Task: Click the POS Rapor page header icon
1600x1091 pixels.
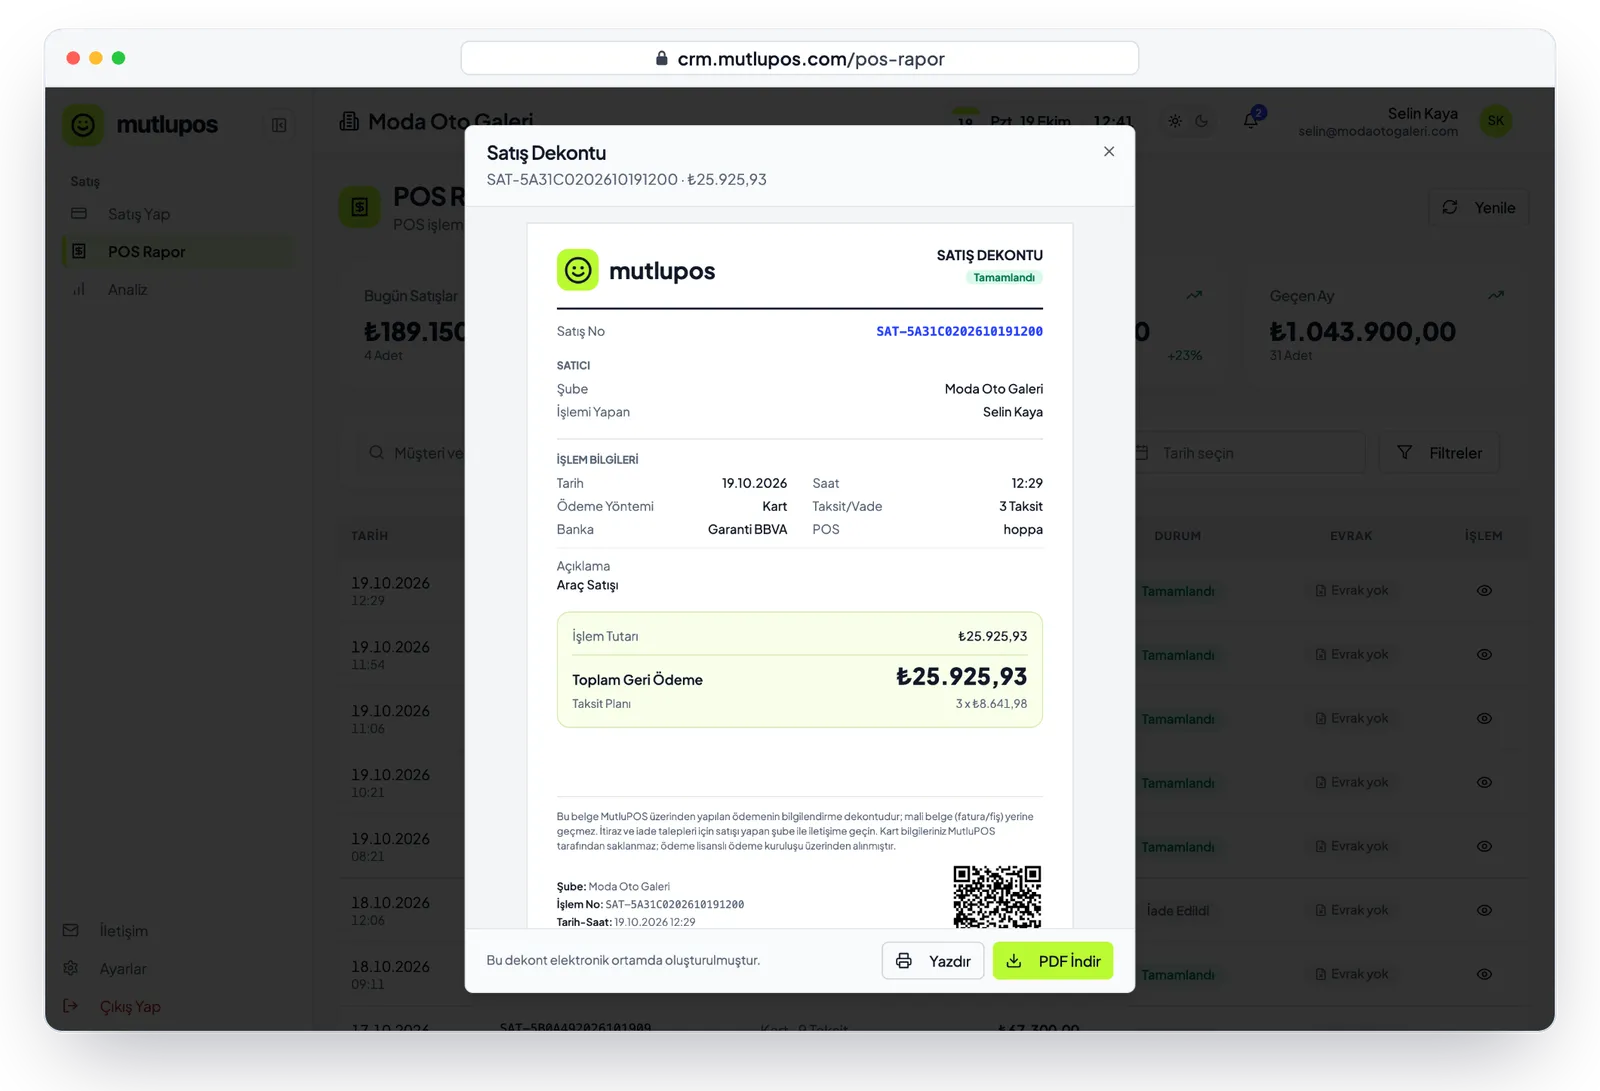Action: pyautogui.click(x=360, y=207)
